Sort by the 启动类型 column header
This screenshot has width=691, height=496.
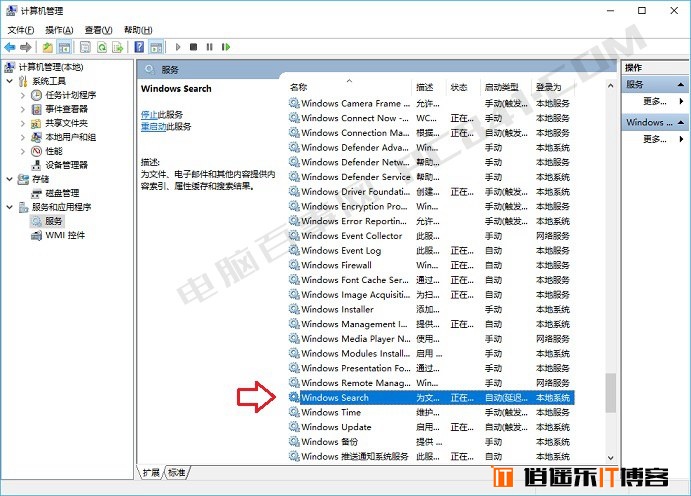coord(505,87)
